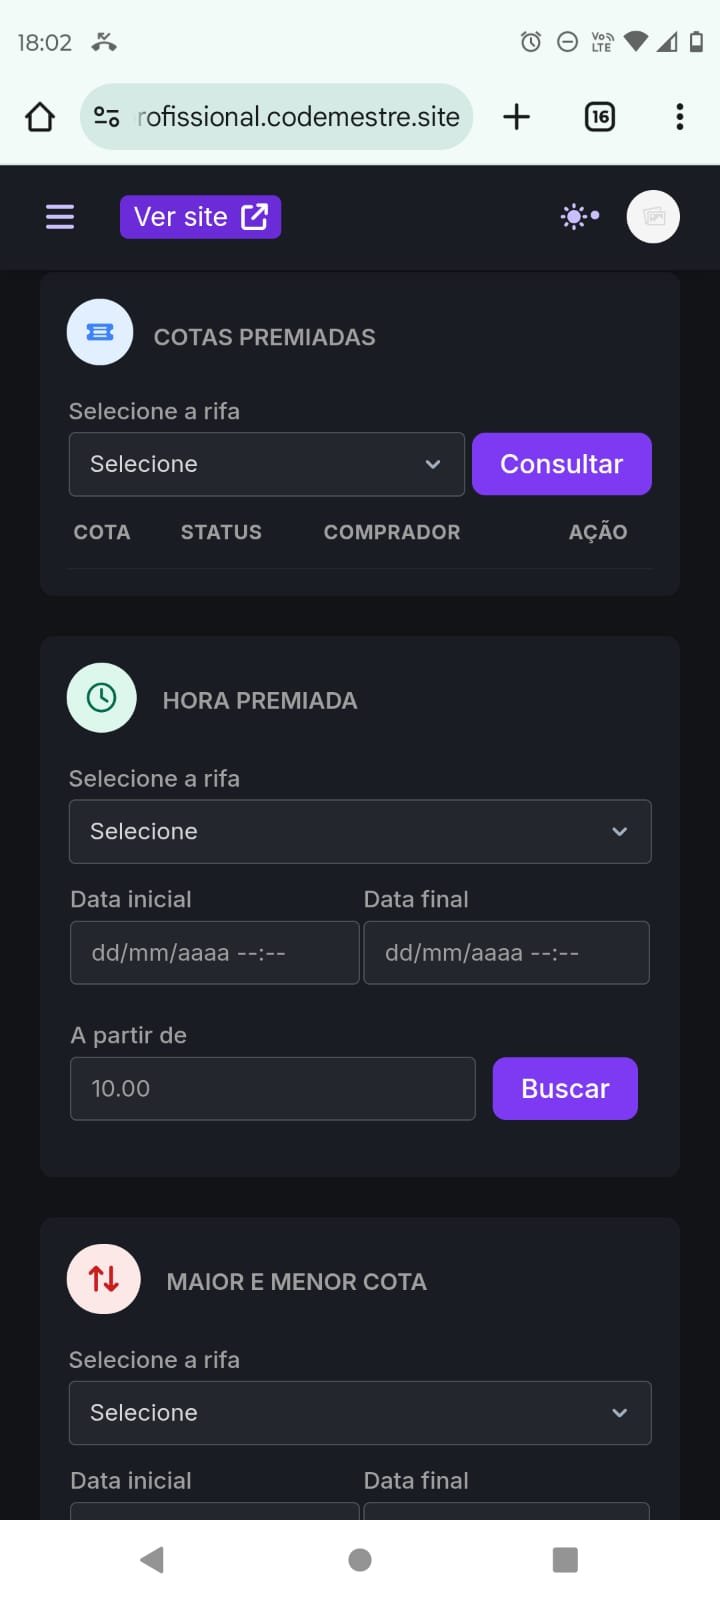Focus the Hora Premiada Data final field
This screenshot has height=1600, width=720.
[x=506, y=953]
